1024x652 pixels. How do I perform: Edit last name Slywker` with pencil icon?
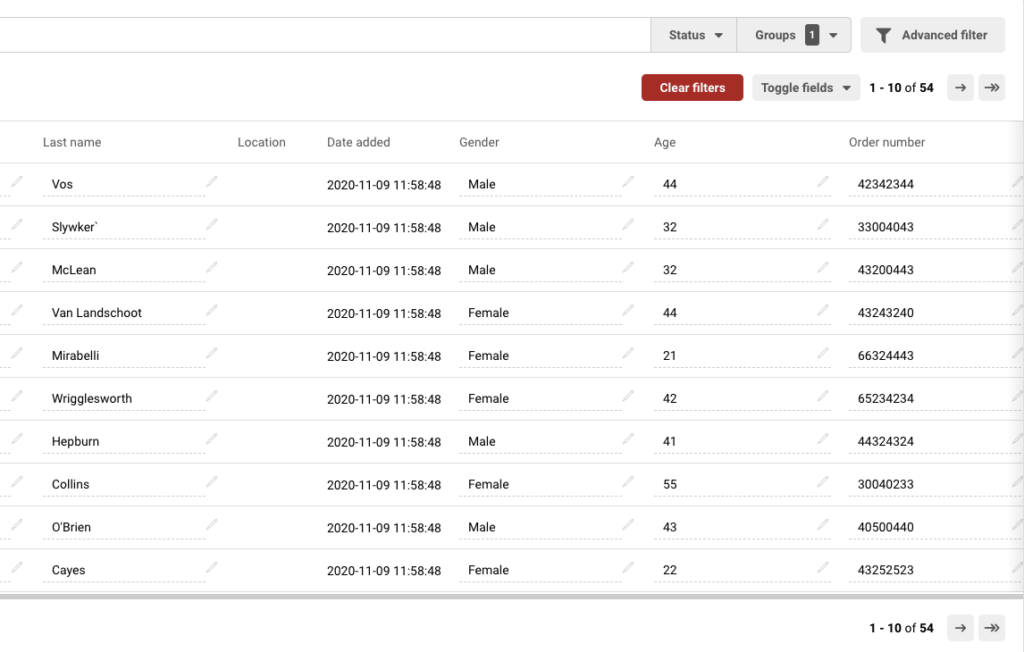point(212,225)
